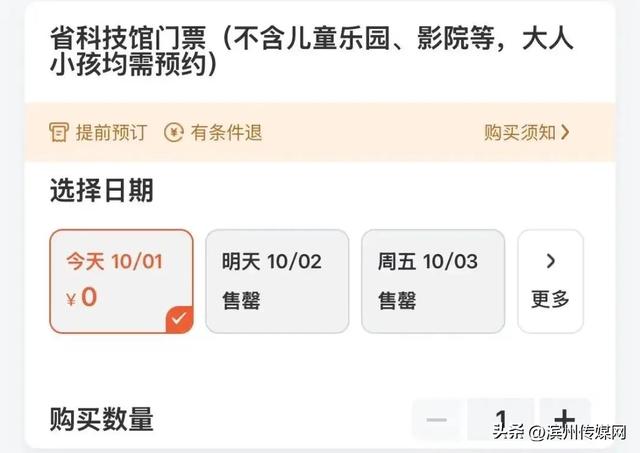Select the 明天 10/02 date option
The height and width of the screenshot is (453, 640).
point(277,281)
